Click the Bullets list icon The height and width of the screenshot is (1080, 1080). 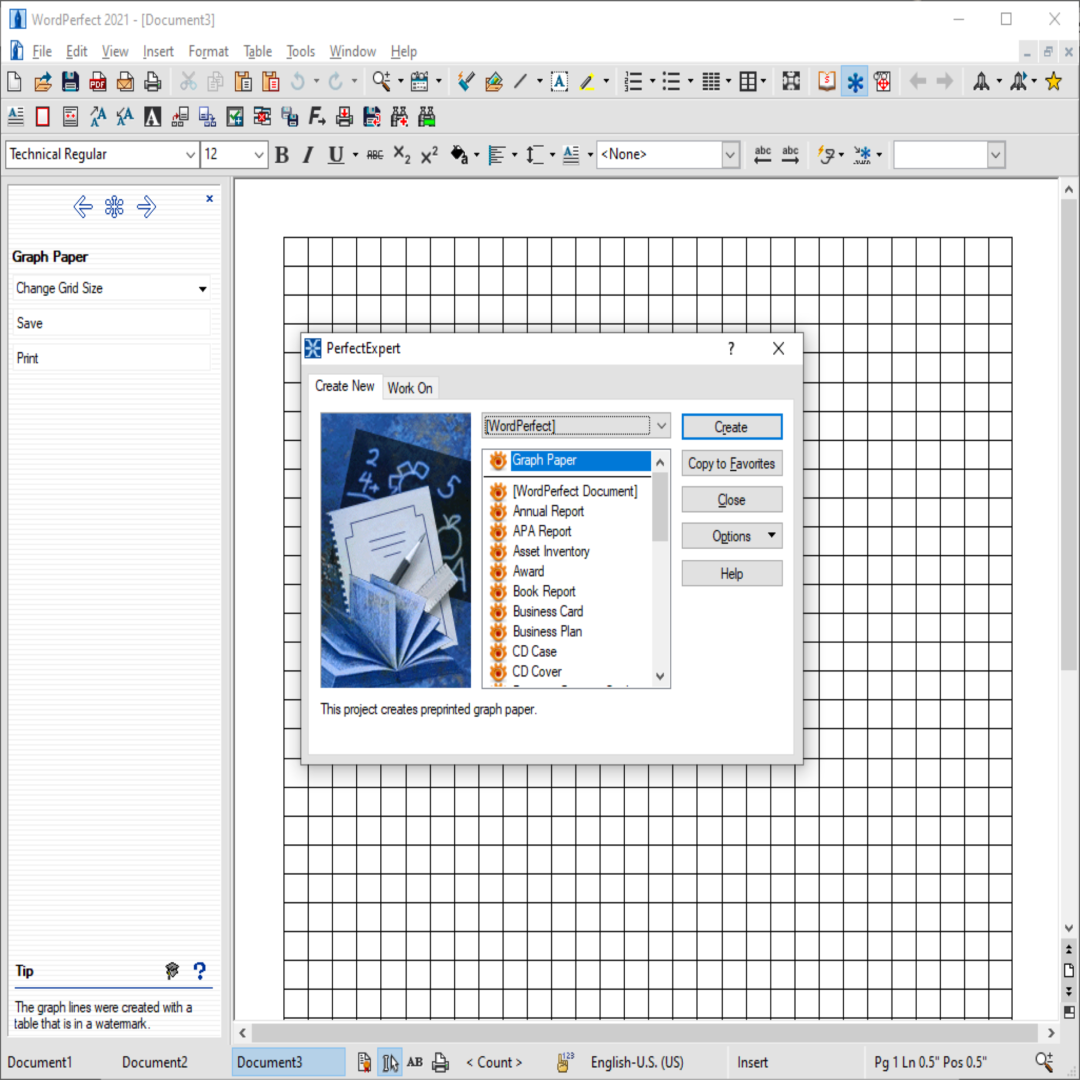[x=671, y=82]
